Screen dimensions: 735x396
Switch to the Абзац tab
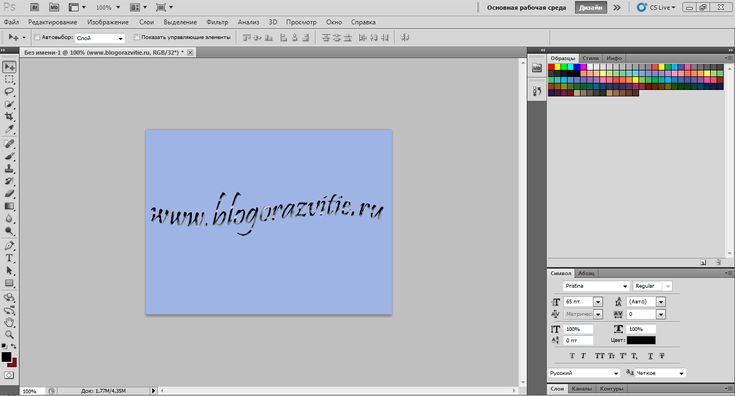pyautogui.click(x=586, y=273)
